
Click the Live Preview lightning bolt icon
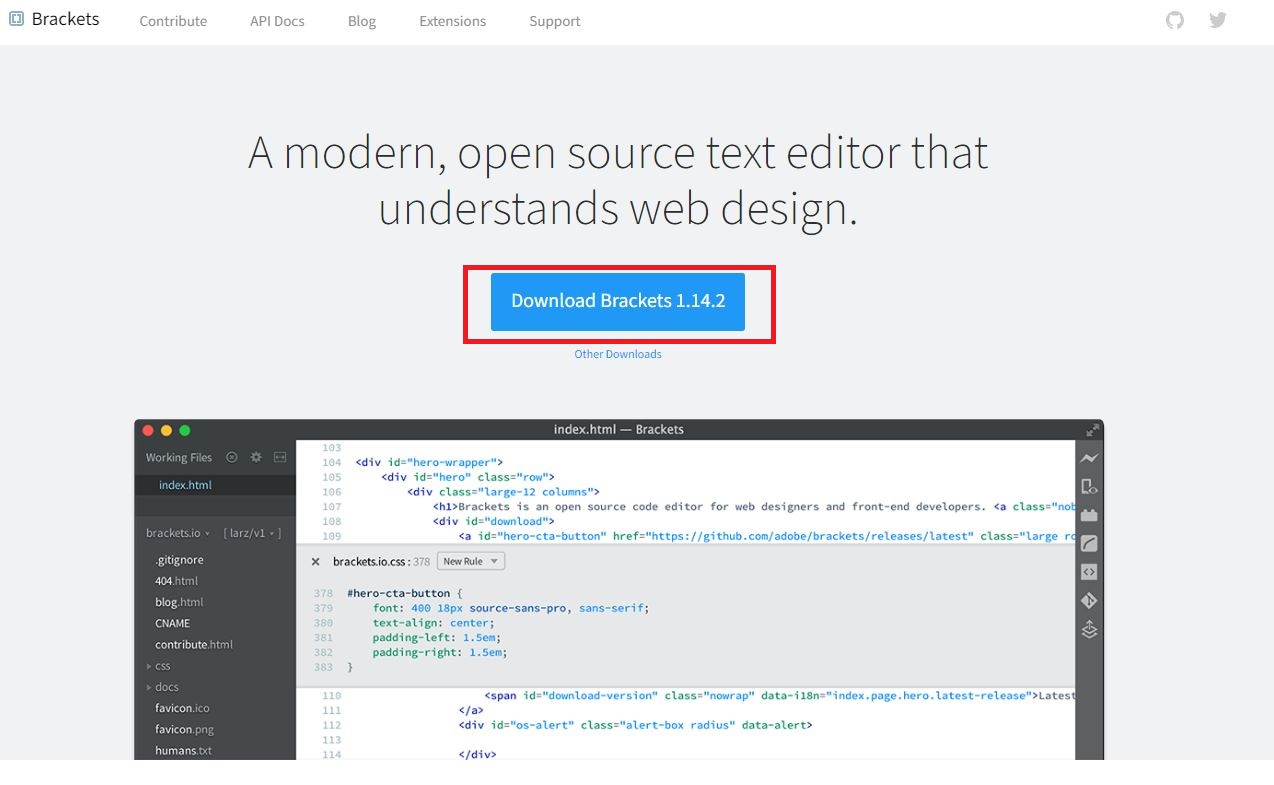point(1089,458)
